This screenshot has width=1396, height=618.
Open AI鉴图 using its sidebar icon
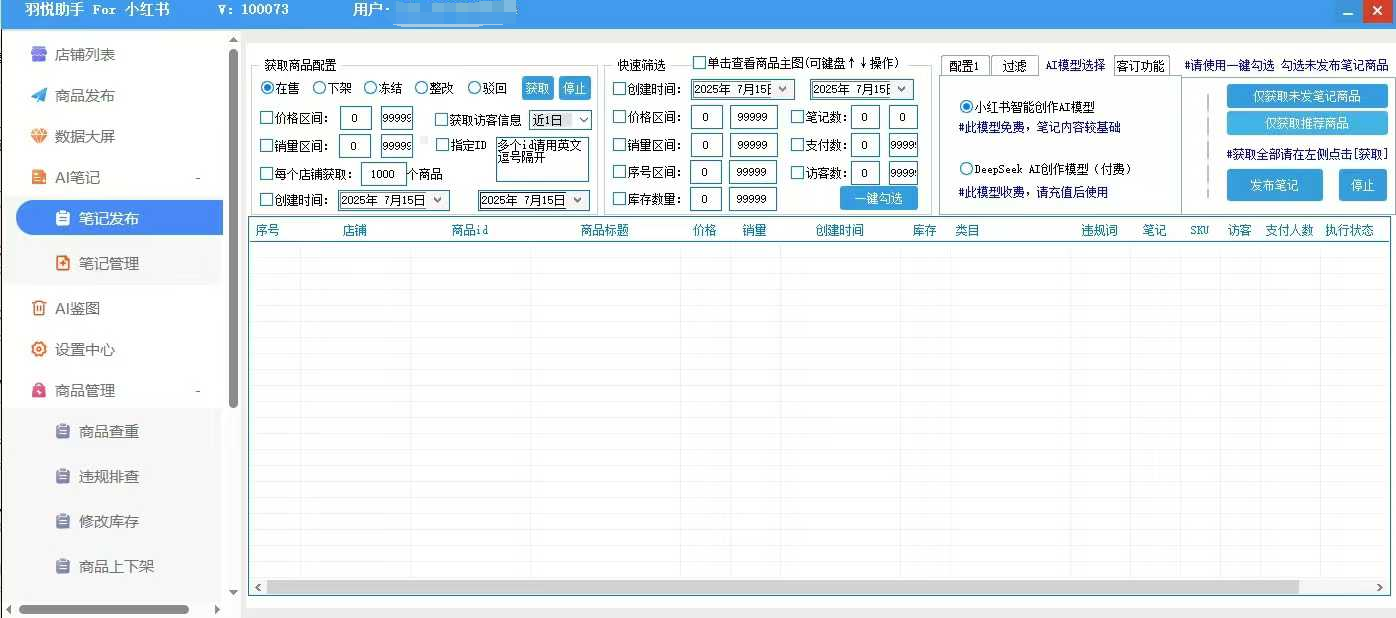coord(39,308)
